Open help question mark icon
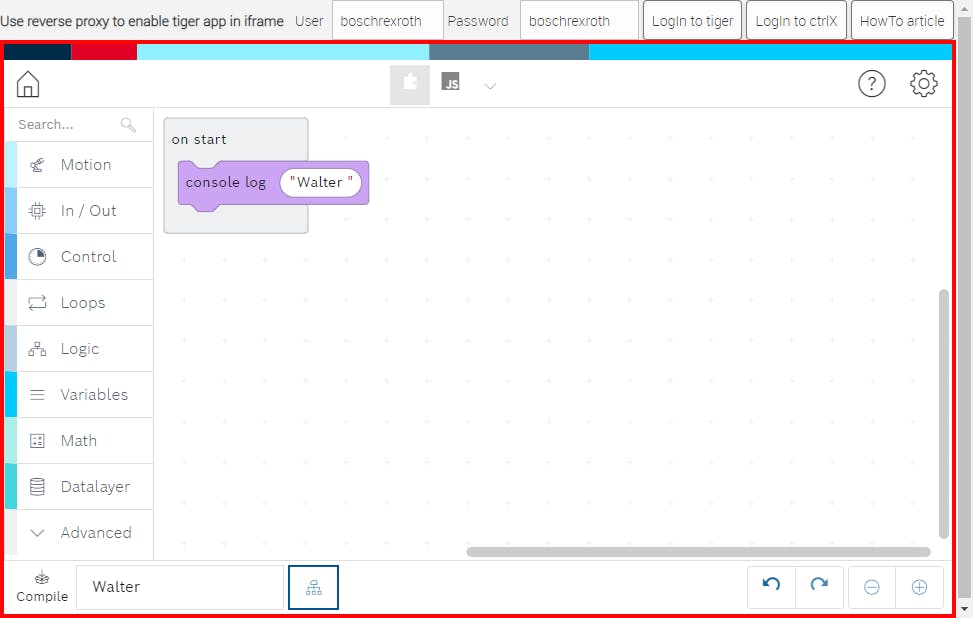Screen dimensions: 973x618 pyautogui.click(x=872, y=84)
